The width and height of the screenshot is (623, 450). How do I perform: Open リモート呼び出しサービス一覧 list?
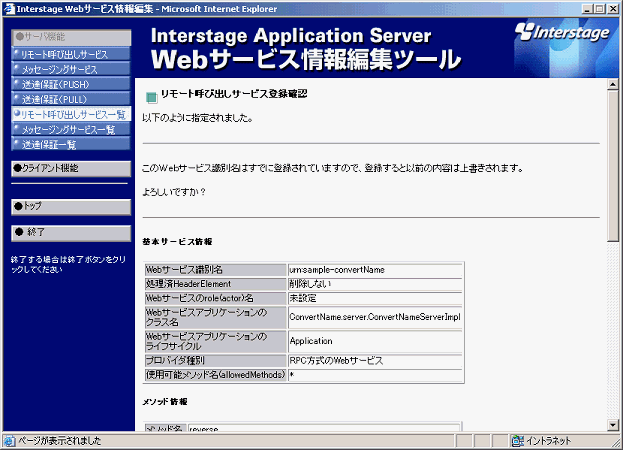[x=71, y=114]
